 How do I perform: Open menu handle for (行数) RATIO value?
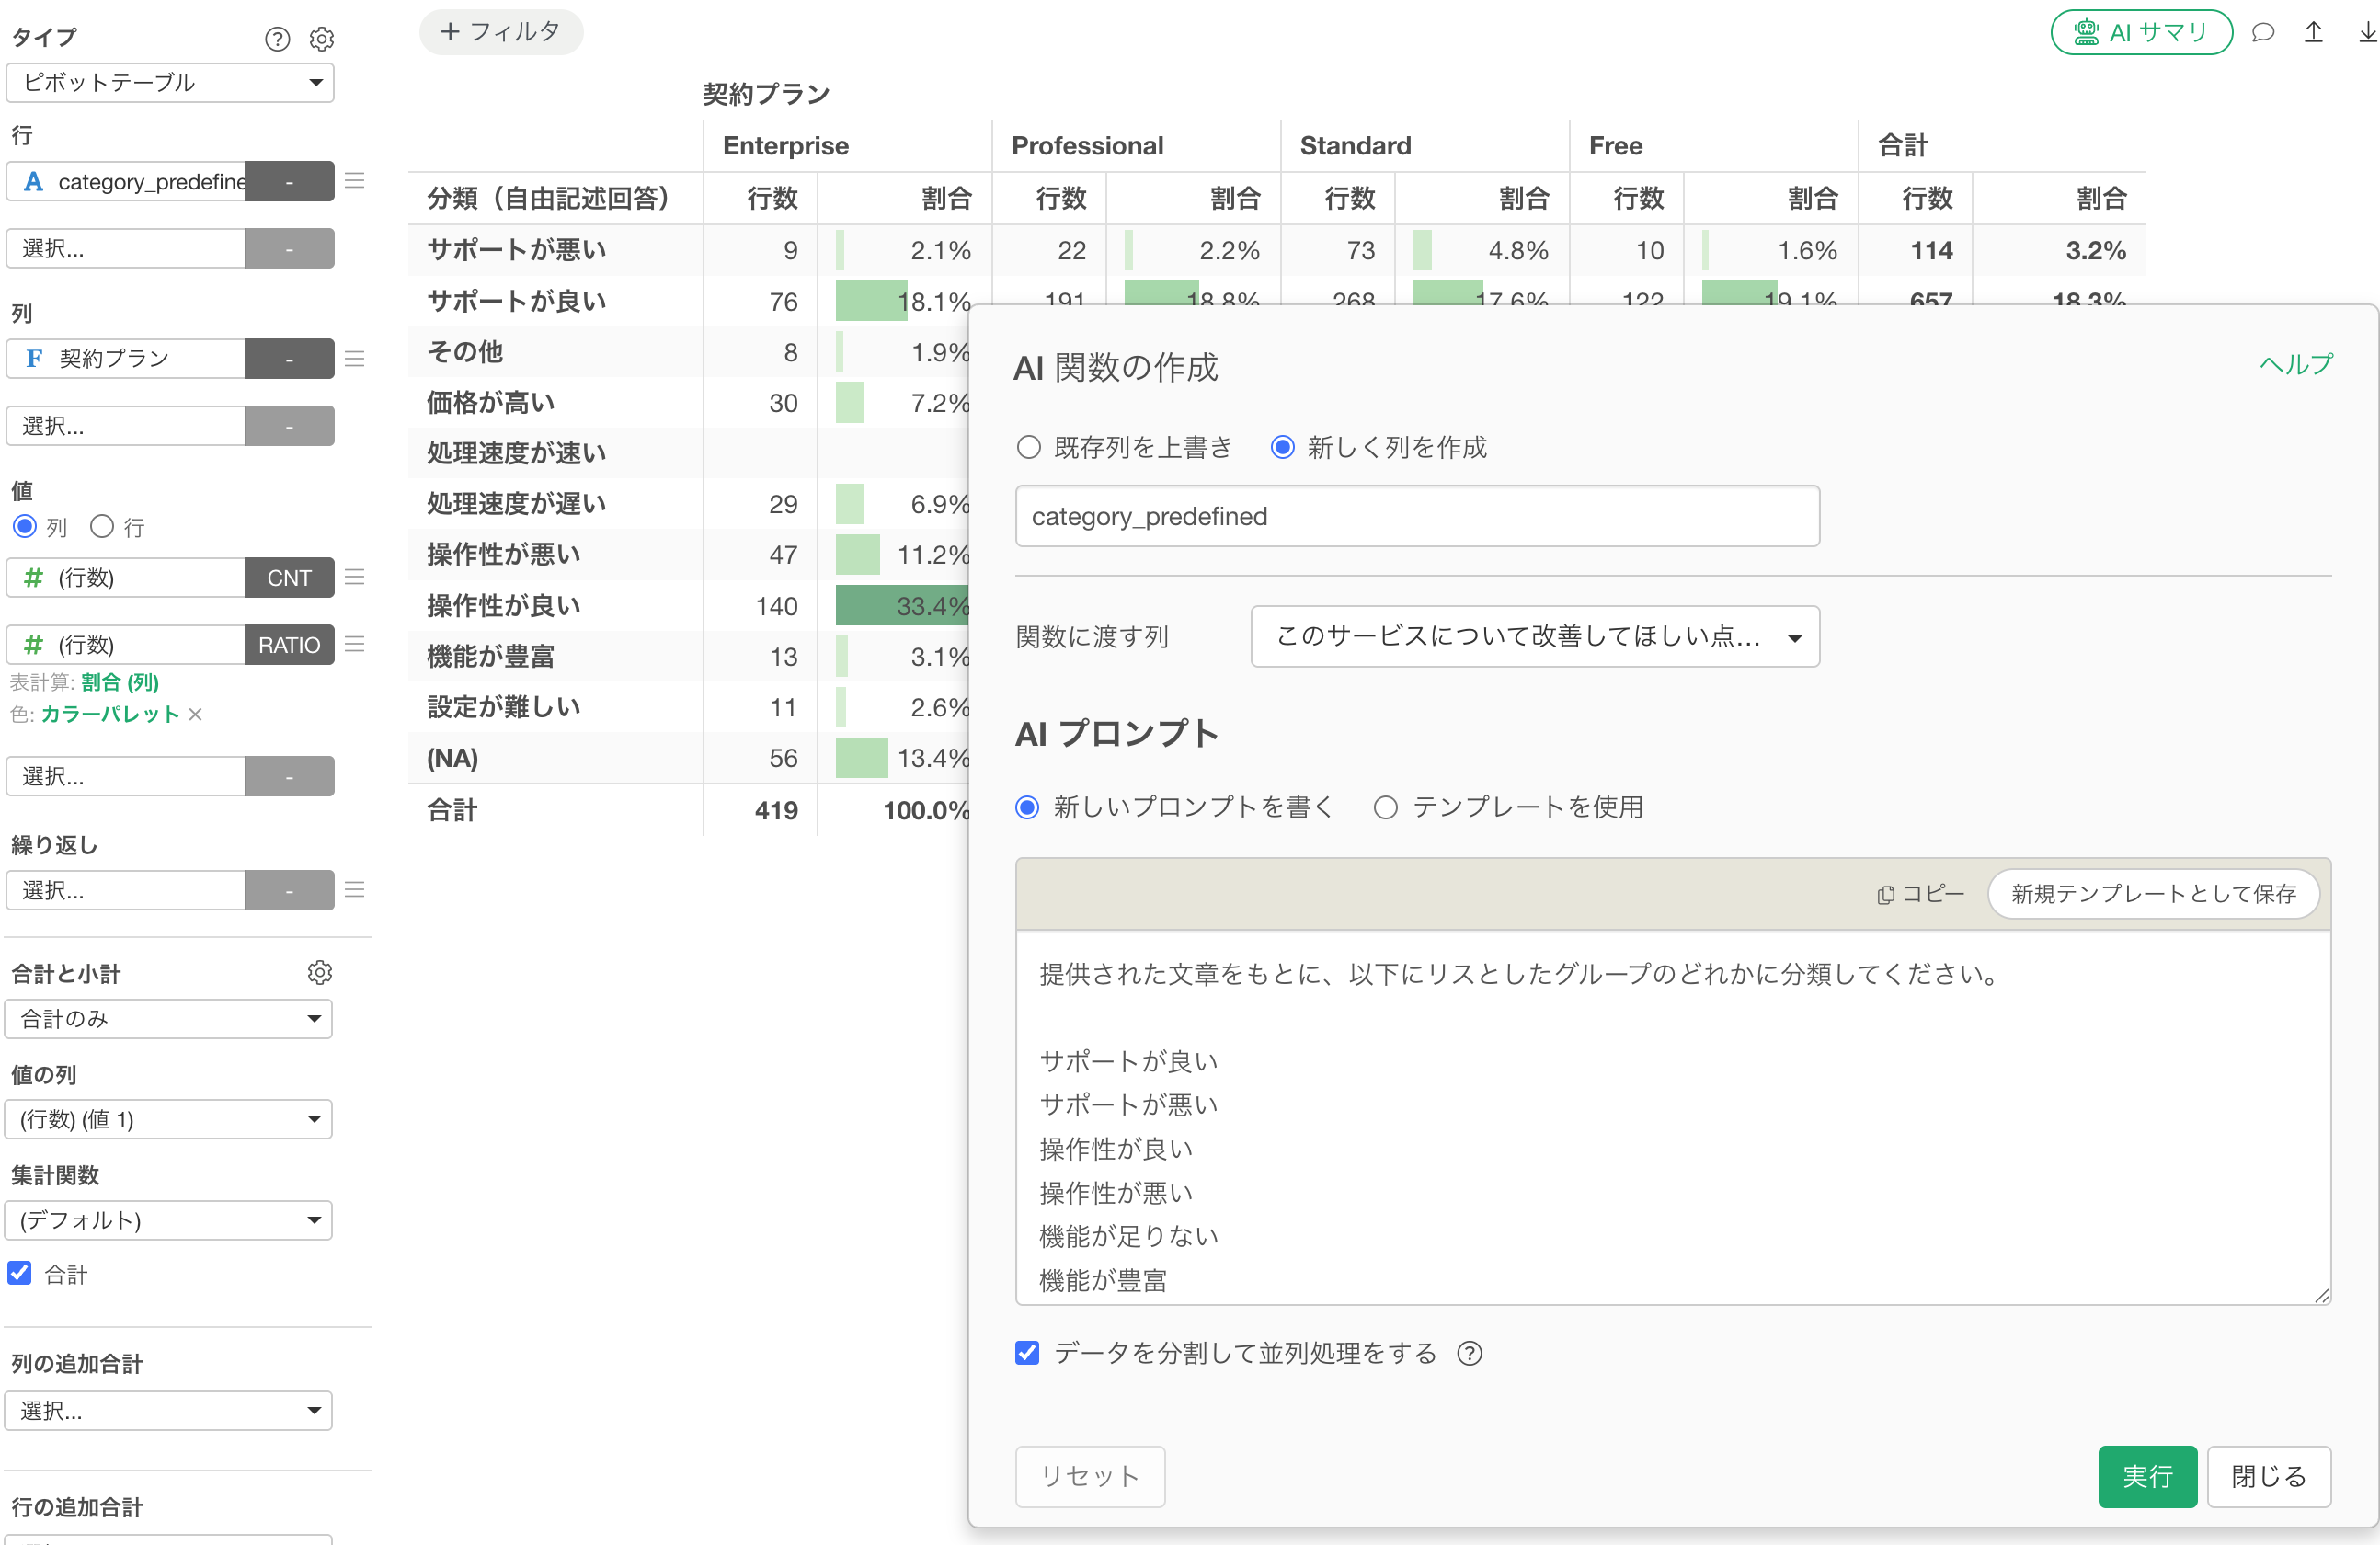[354, 644]
